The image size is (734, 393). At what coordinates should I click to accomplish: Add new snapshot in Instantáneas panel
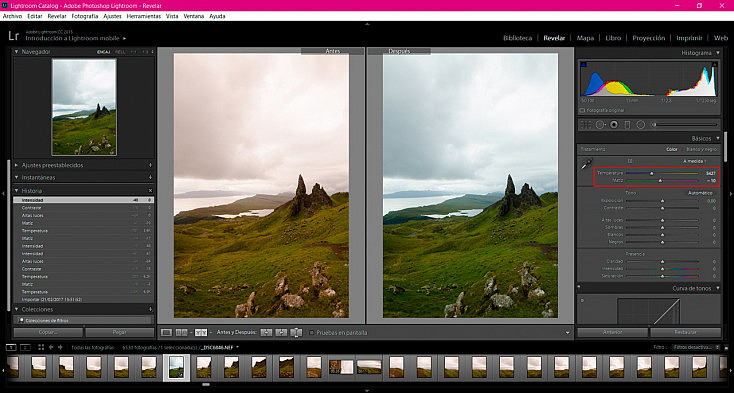coord(150,178)
